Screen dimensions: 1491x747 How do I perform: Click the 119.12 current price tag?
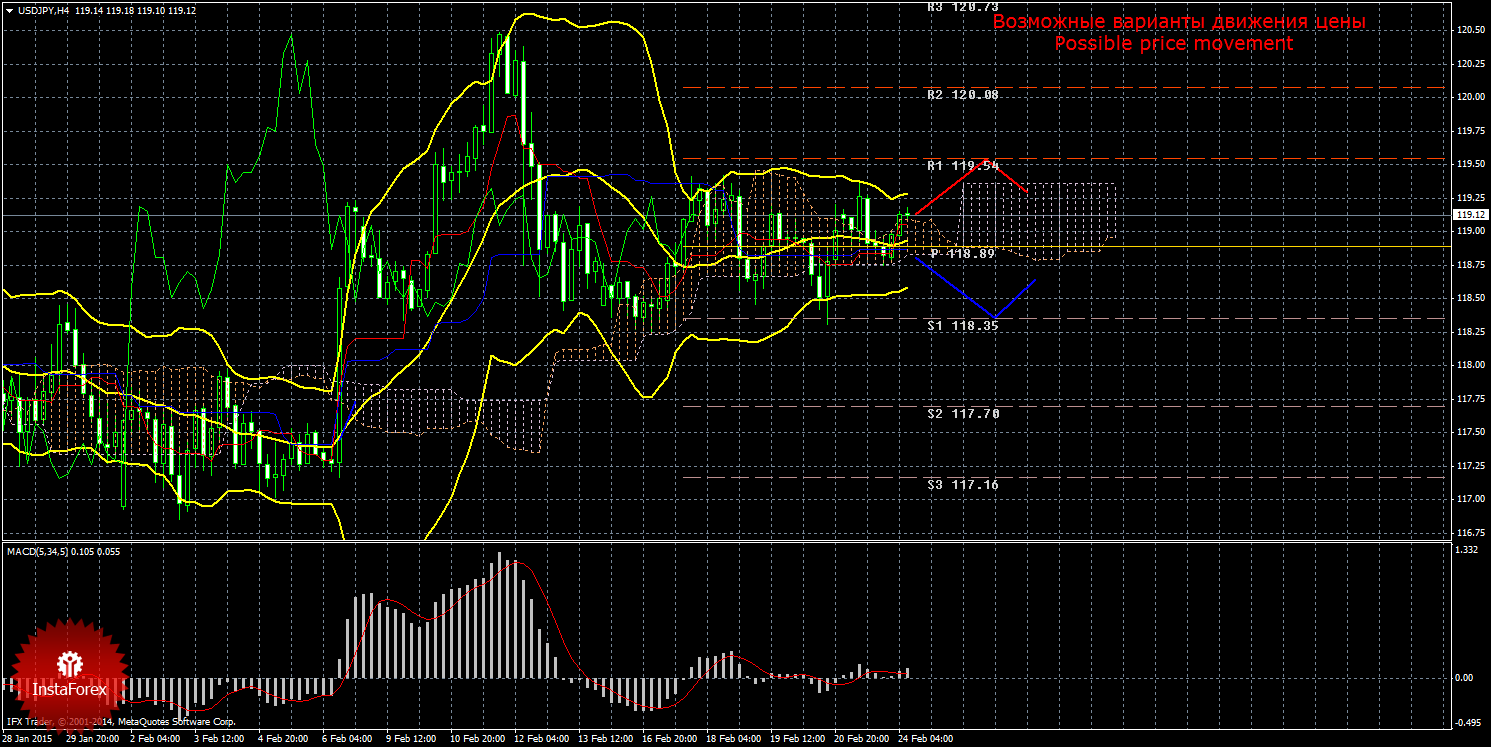(1469, 215)
